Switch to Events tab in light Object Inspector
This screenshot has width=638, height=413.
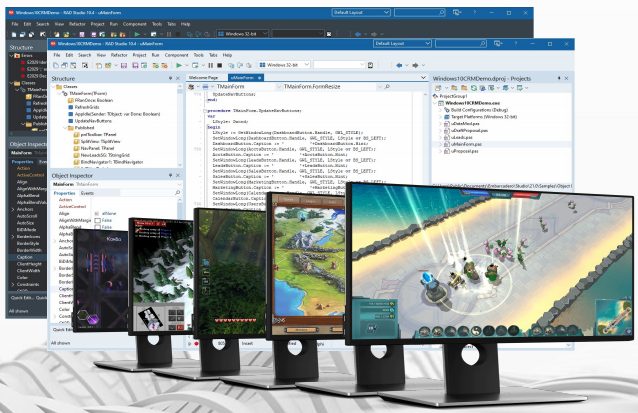pyautogui.click(x=87, y=193)
